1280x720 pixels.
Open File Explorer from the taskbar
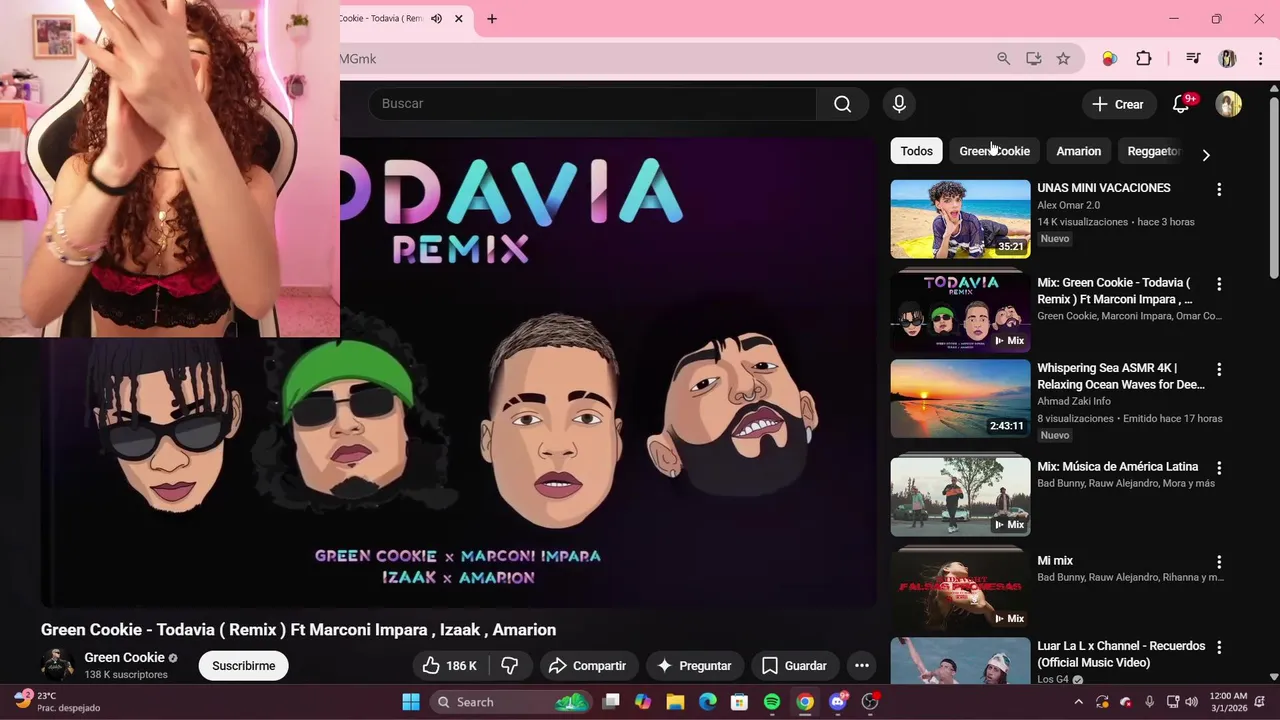pyautogui.click(x=675, y=702)
